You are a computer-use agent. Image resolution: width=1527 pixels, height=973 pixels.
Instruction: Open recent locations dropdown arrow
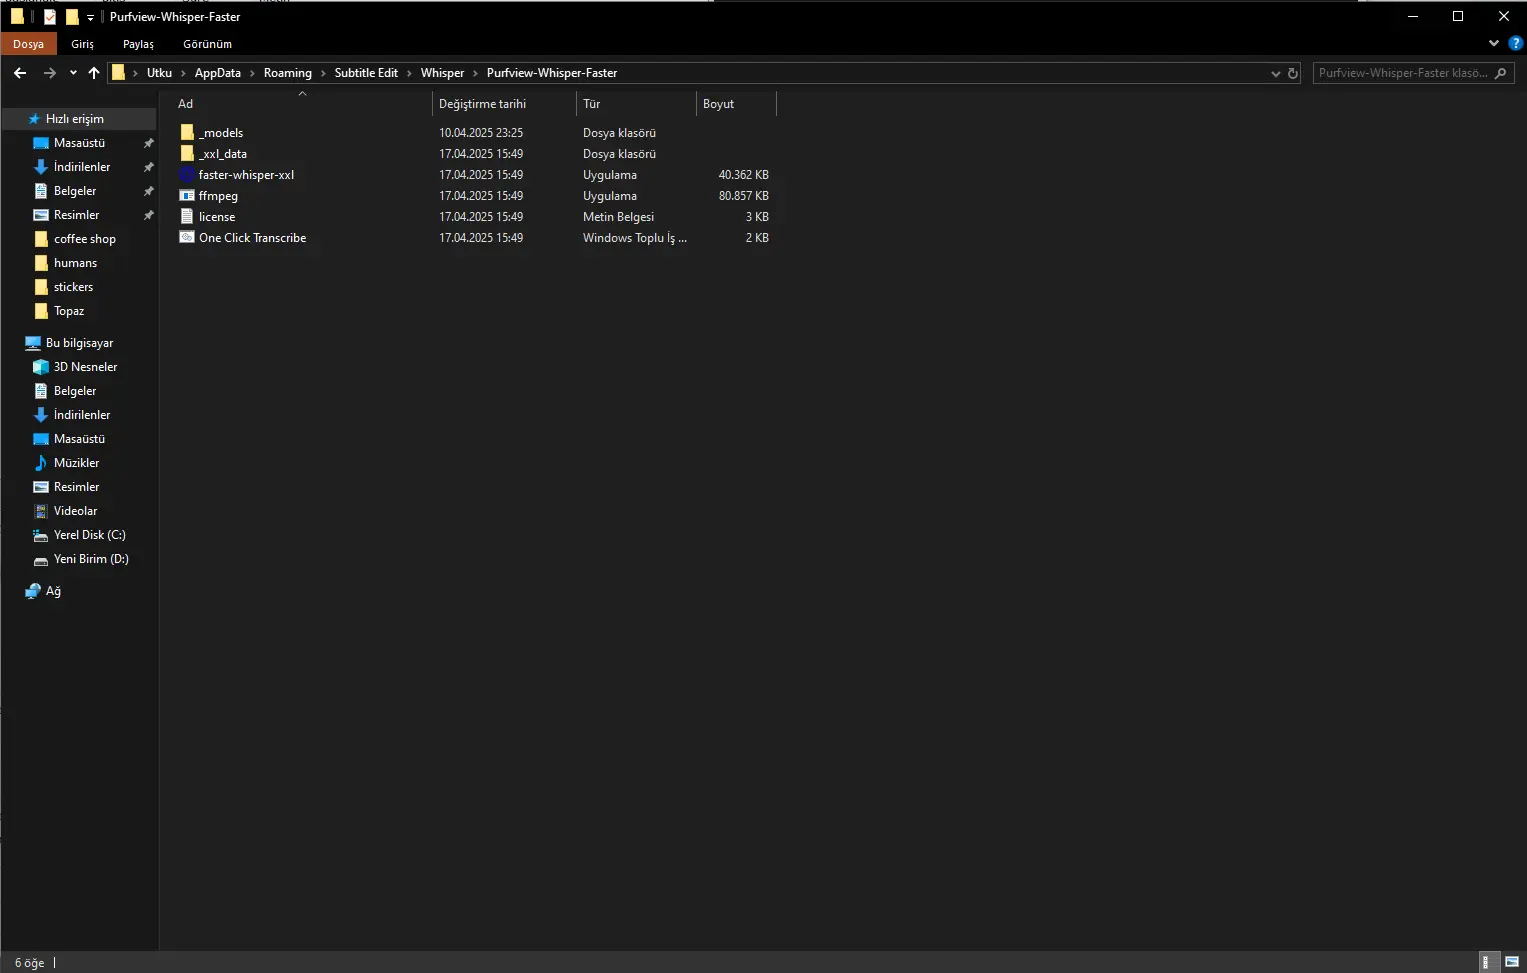[73, 73]
